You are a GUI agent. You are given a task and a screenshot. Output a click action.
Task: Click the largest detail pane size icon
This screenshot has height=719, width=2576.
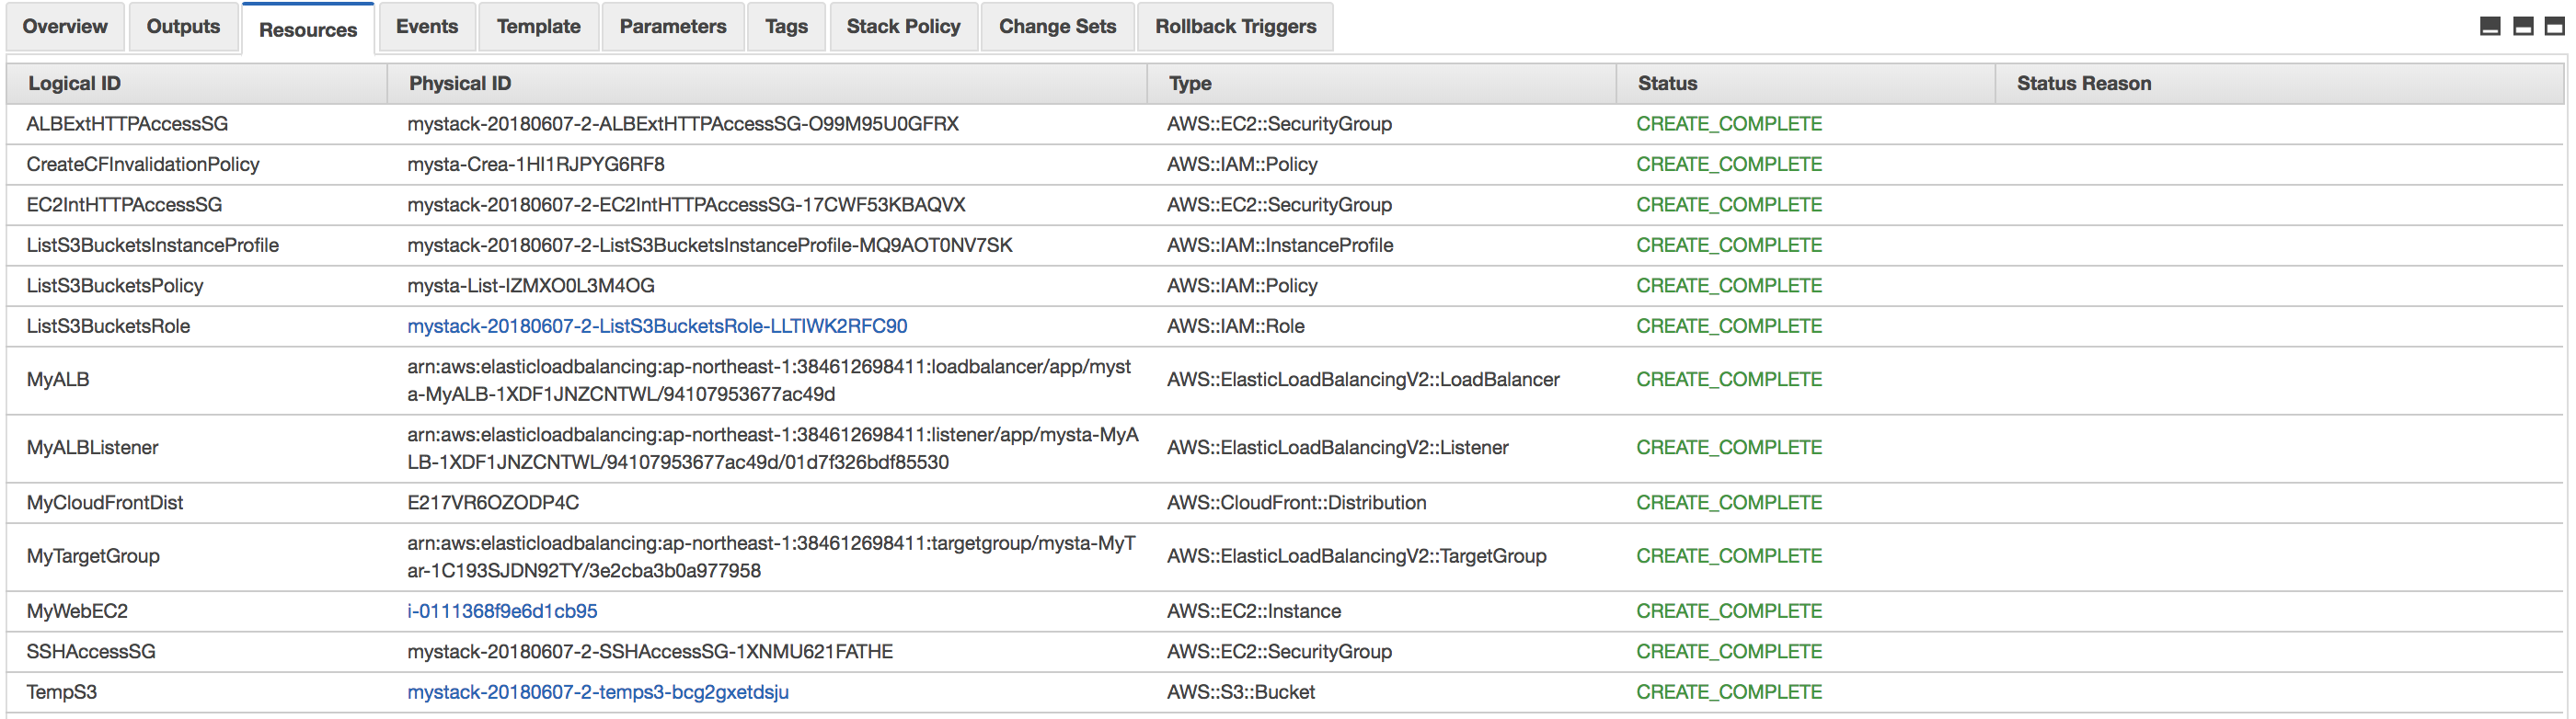[2554, 27]
